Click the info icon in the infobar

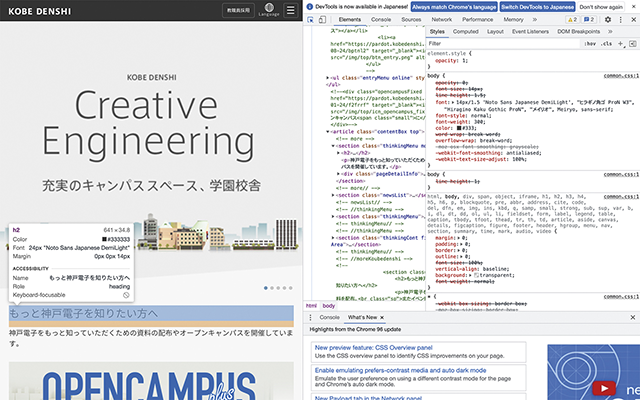[309, 7]
